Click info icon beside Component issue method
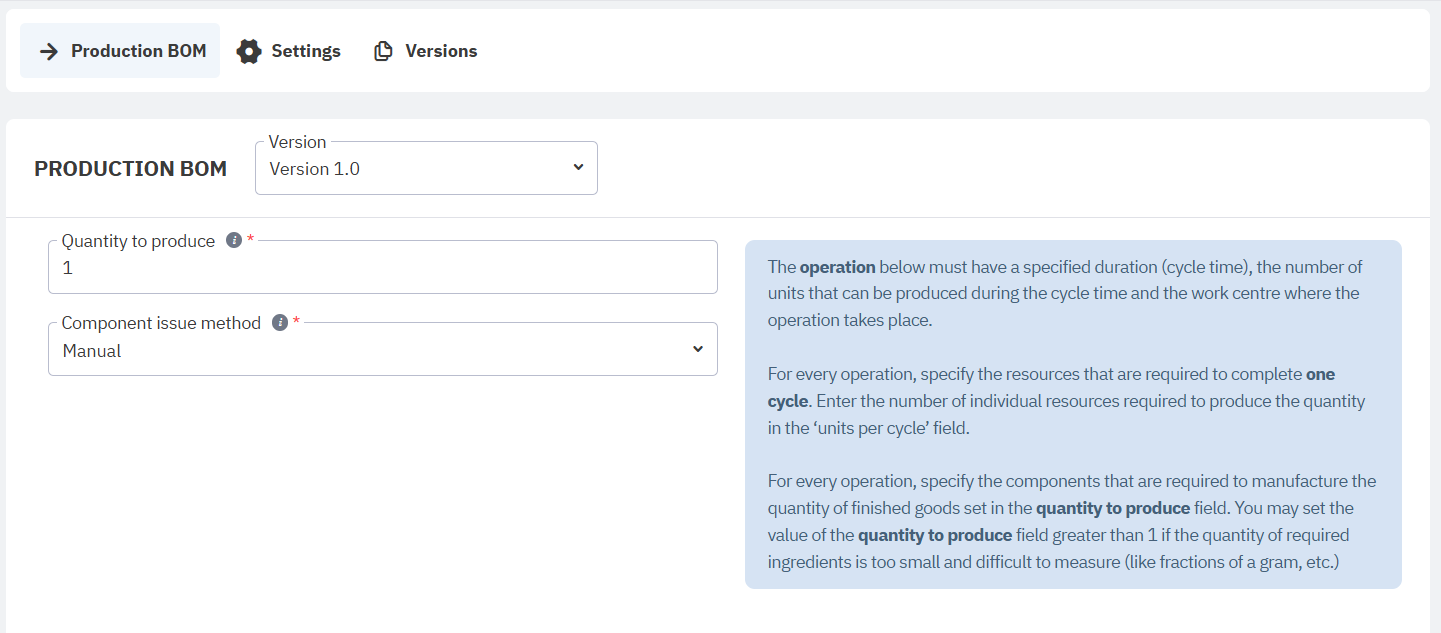The width and height of the screenshot is (1441, 633). [x=280, y=323]
